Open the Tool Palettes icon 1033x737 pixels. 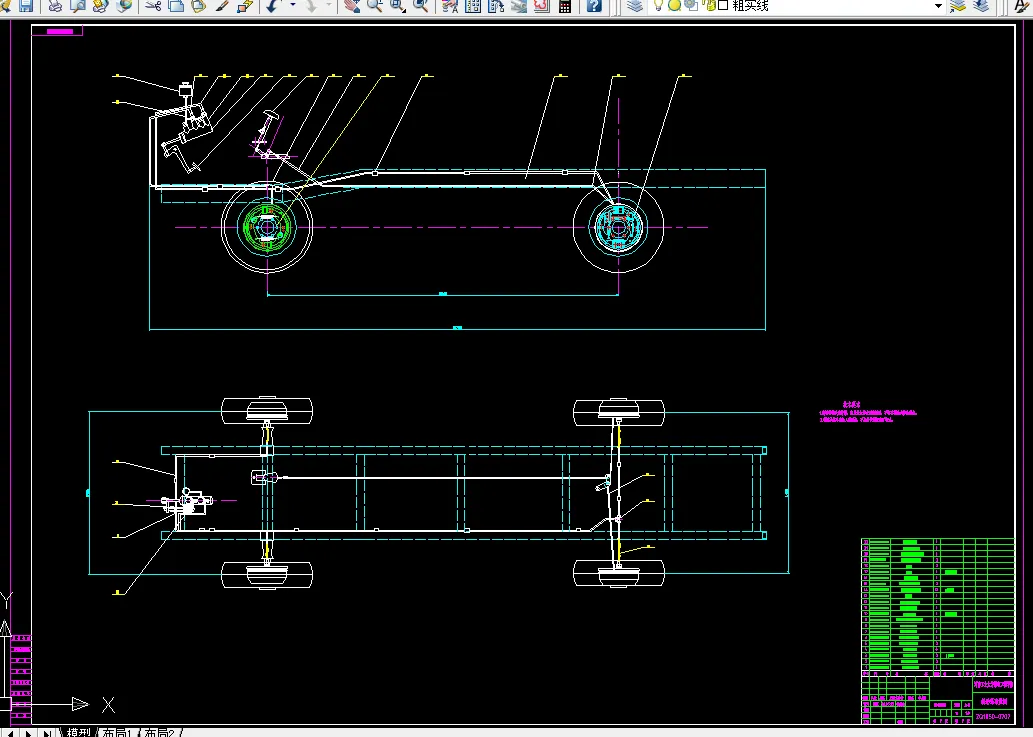point(496,6)
